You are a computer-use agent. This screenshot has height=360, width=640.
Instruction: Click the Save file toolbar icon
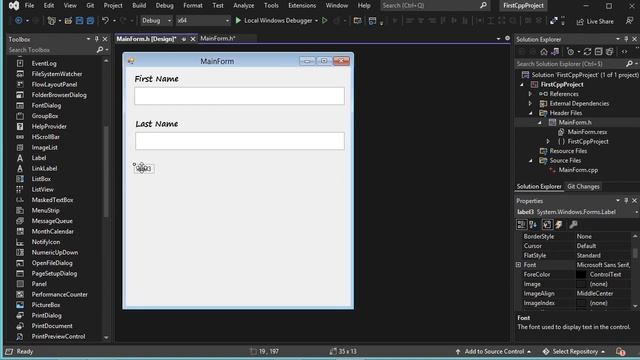[x=79, y=20]
